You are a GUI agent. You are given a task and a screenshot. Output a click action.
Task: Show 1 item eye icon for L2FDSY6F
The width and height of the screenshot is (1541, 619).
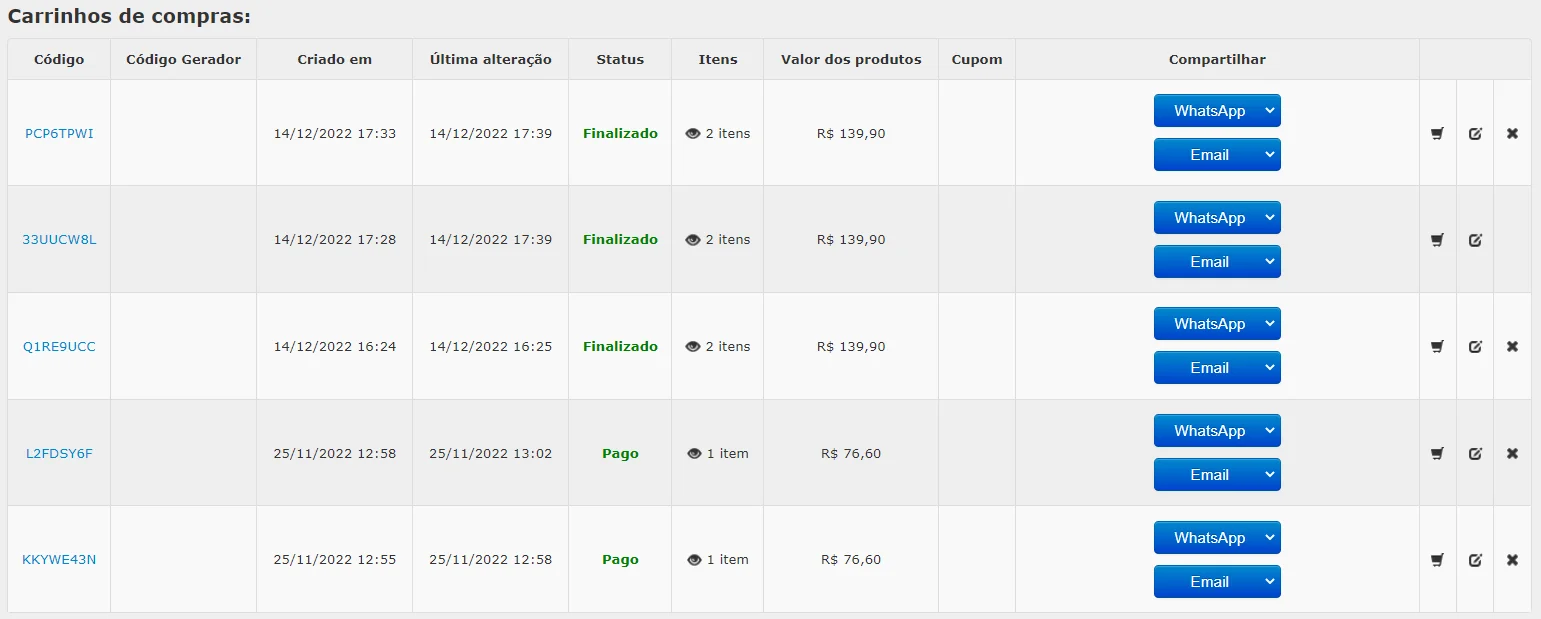[x=694, y=454]
